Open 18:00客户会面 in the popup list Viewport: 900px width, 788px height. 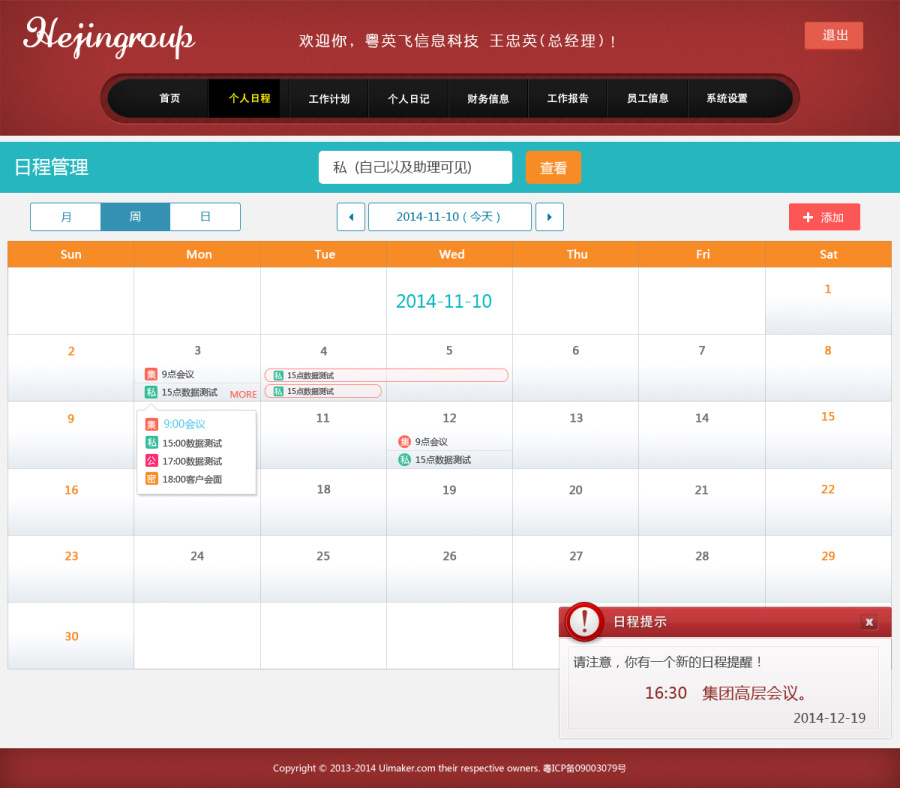pyautogui.click(x=192, y=480)
